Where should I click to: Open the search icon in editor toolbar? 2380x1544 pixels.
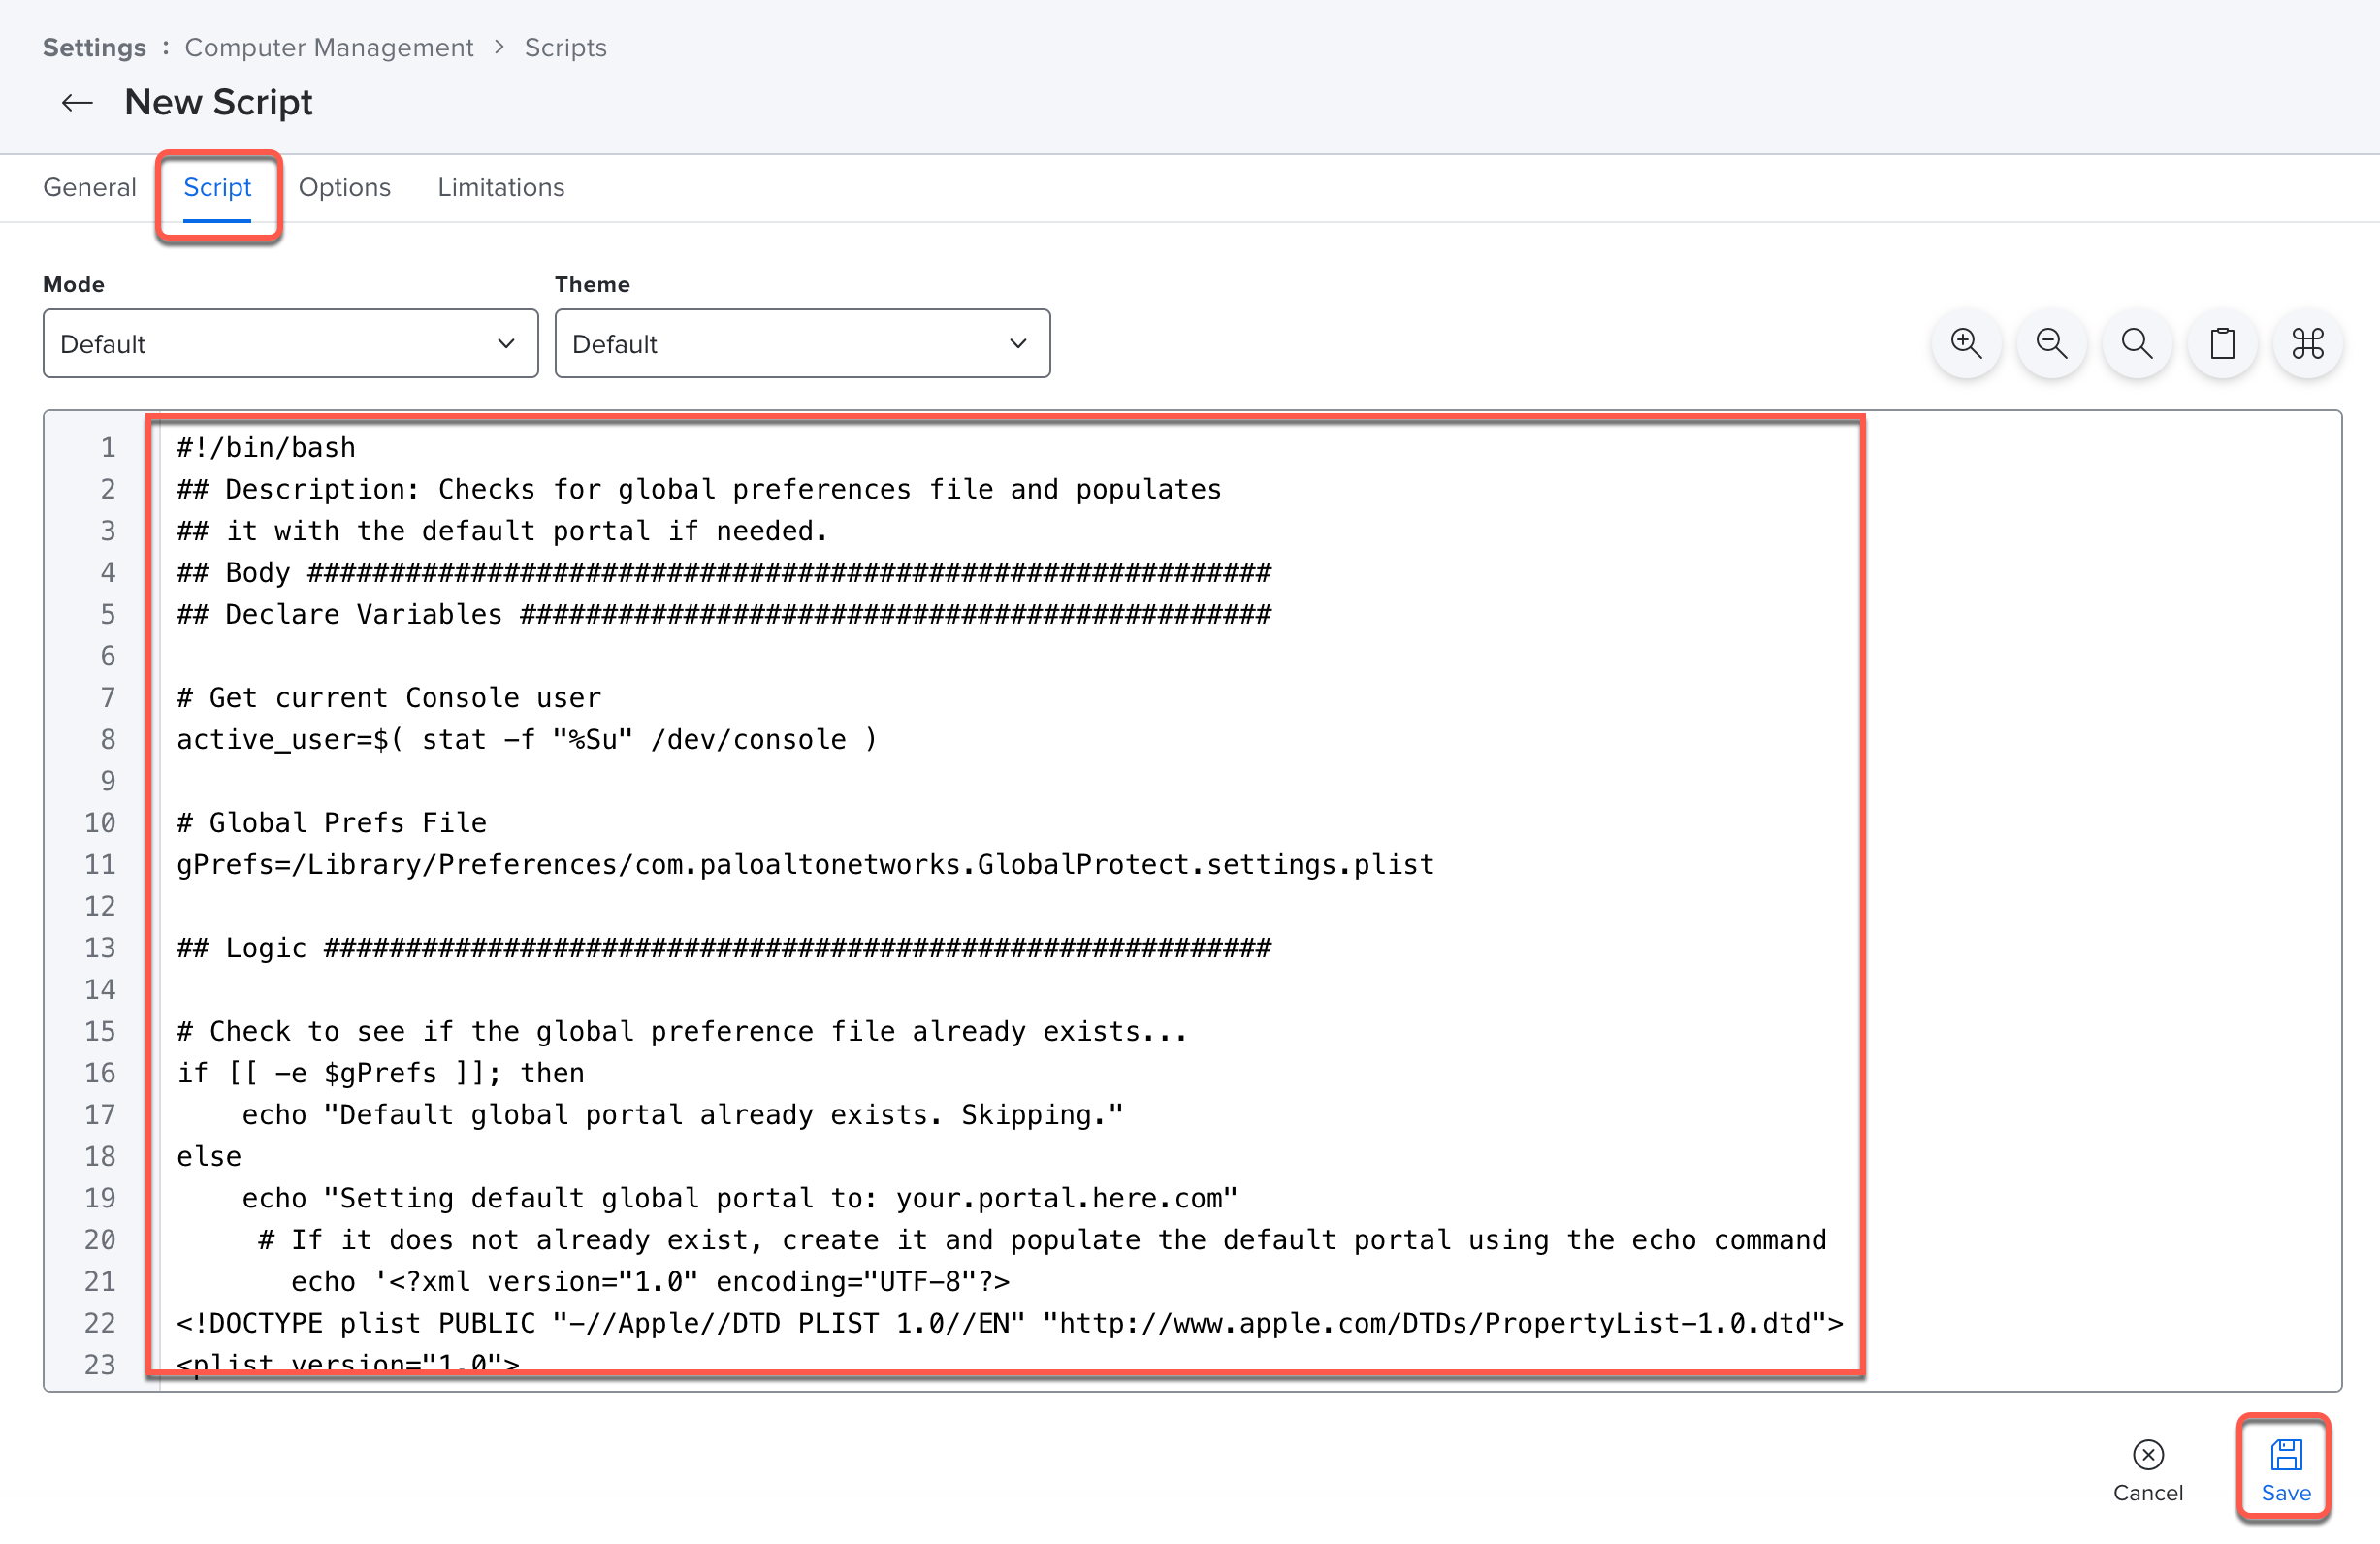2136,344
